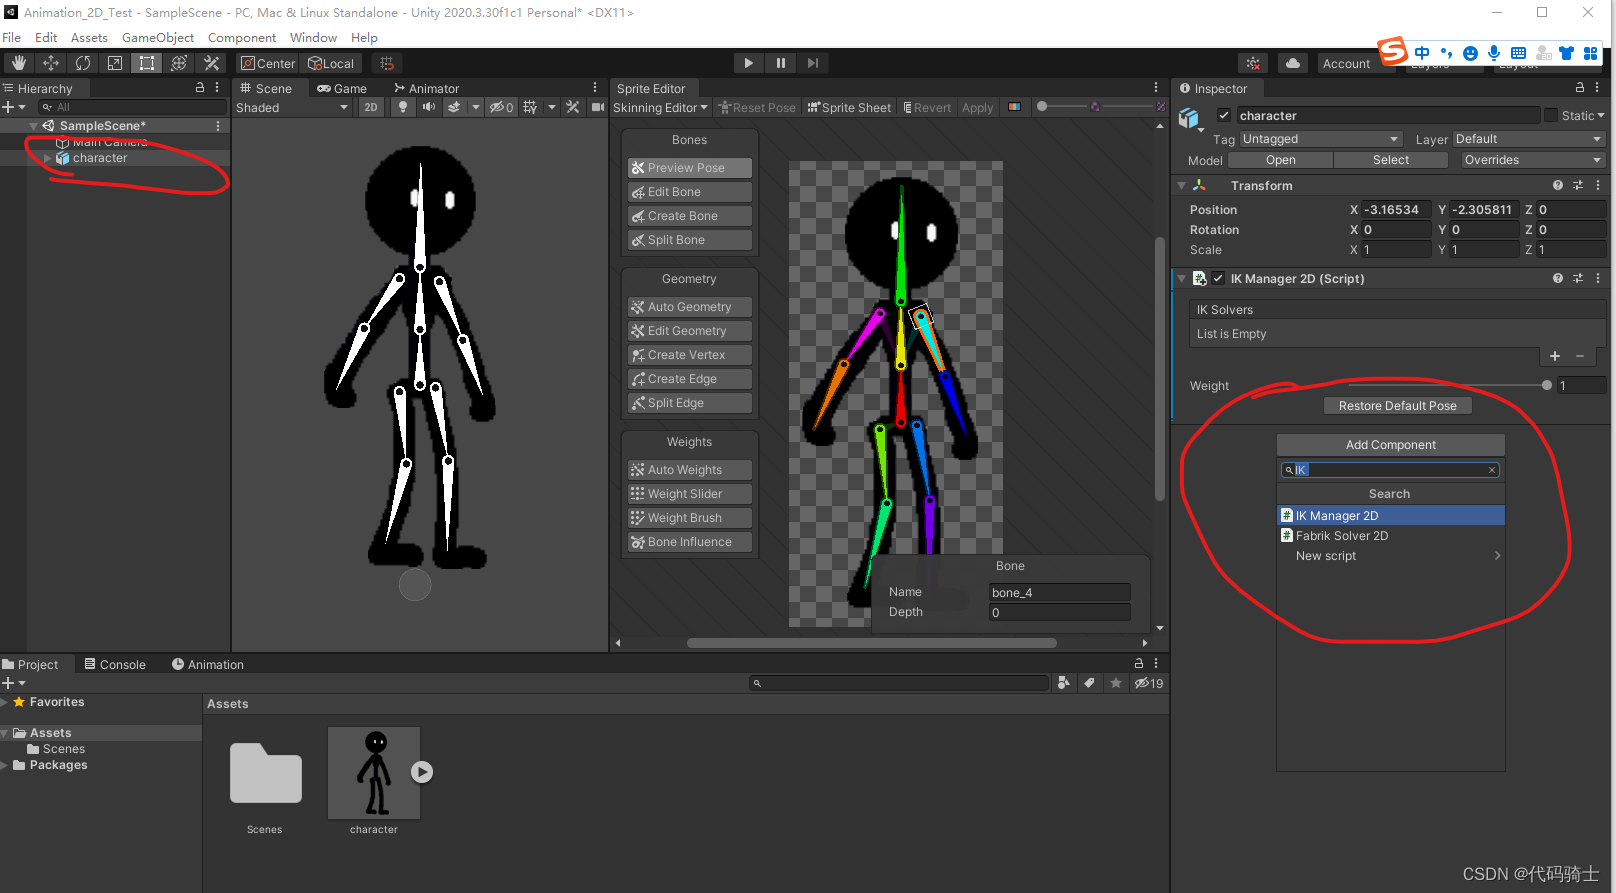1616x893 pixels.
Task: Open the Shaded draw mode dropdown
Action: click(292, 107)
